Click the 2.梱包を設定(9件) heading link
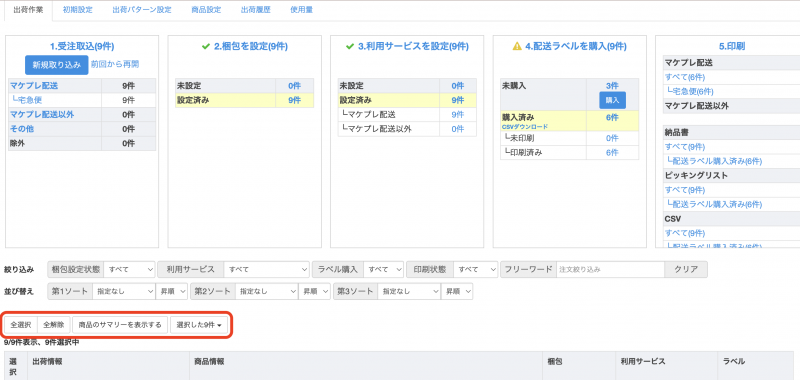The image size is (800, 380). click(x=251, y=46)
